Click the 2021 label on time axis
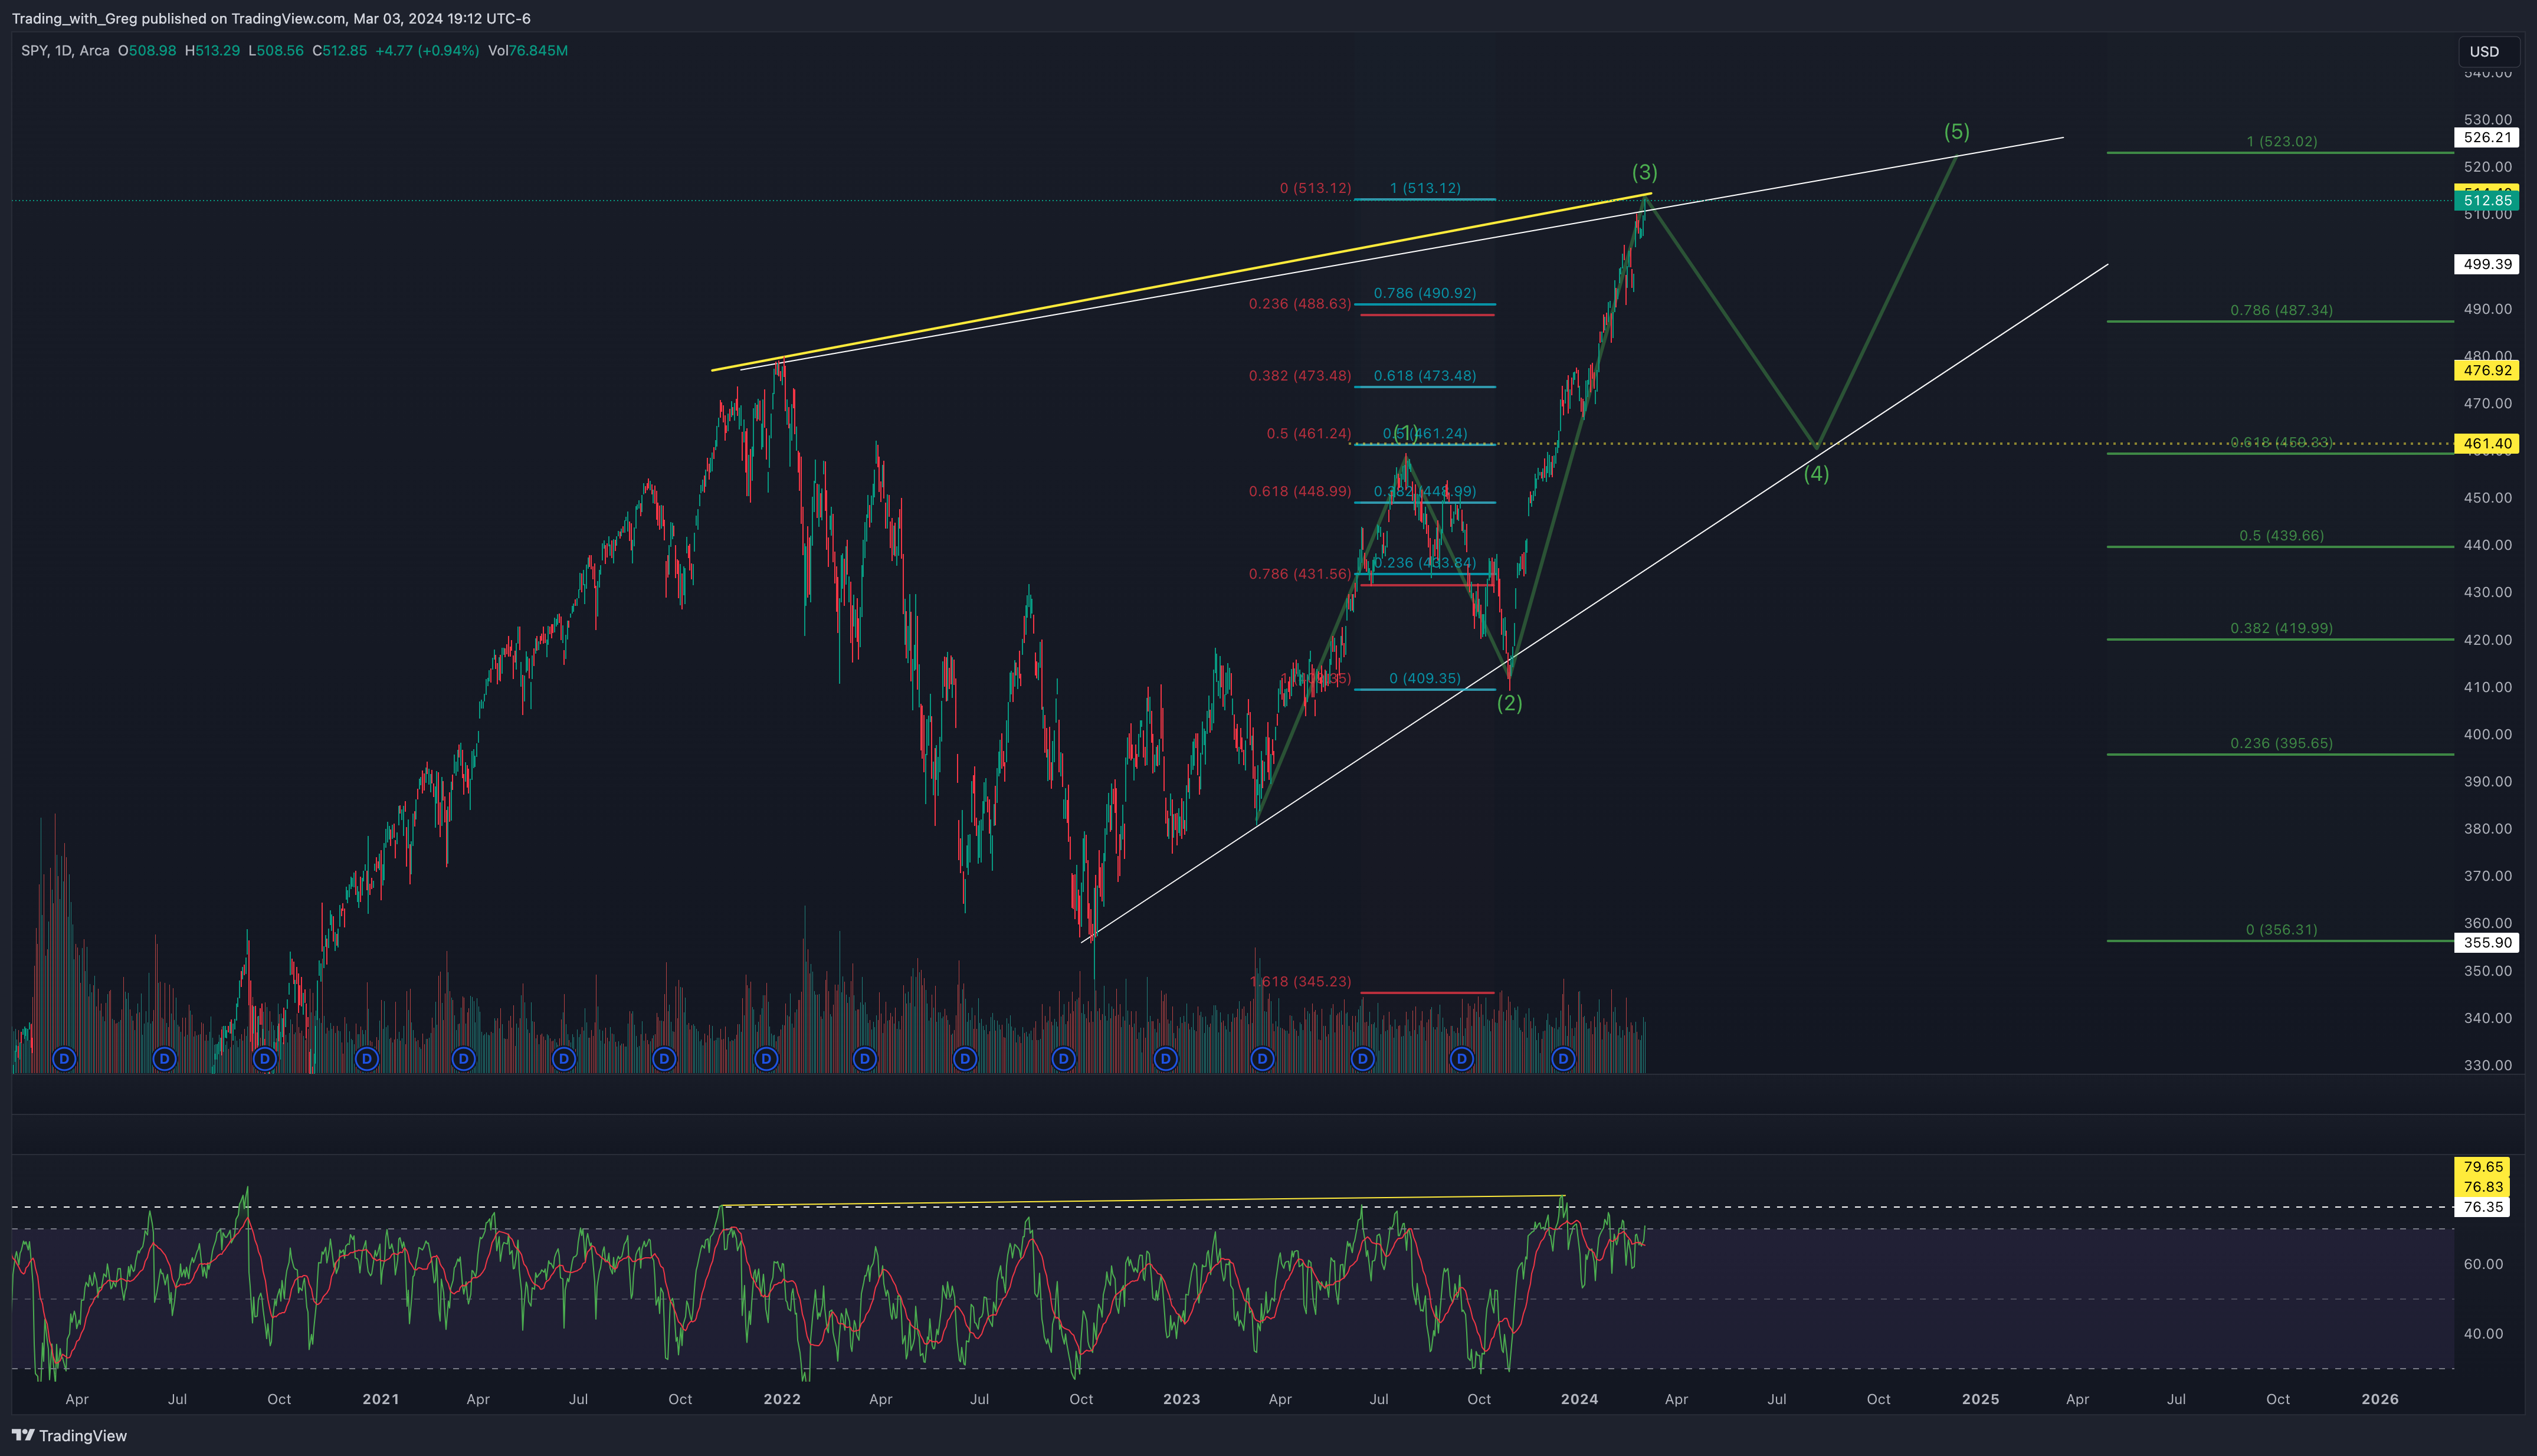 [x=380, y=1399]
